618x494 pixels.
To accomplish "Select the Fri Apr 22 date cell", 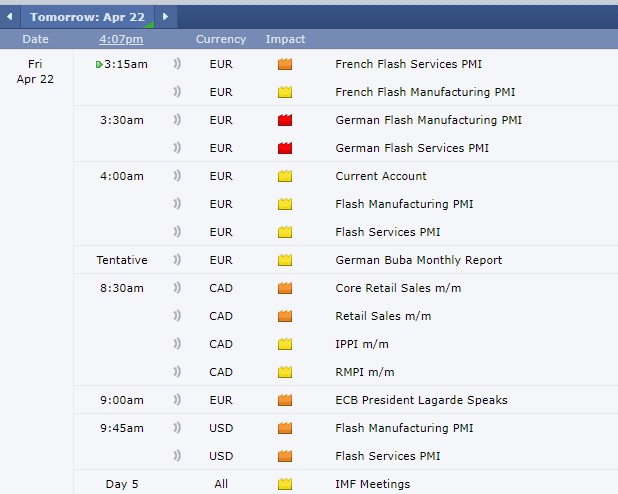I will [x=35, y=71].
